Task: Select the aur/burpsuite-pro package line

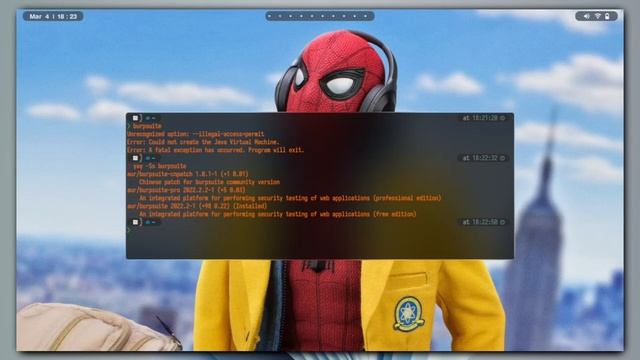Action: click(186, 190)
